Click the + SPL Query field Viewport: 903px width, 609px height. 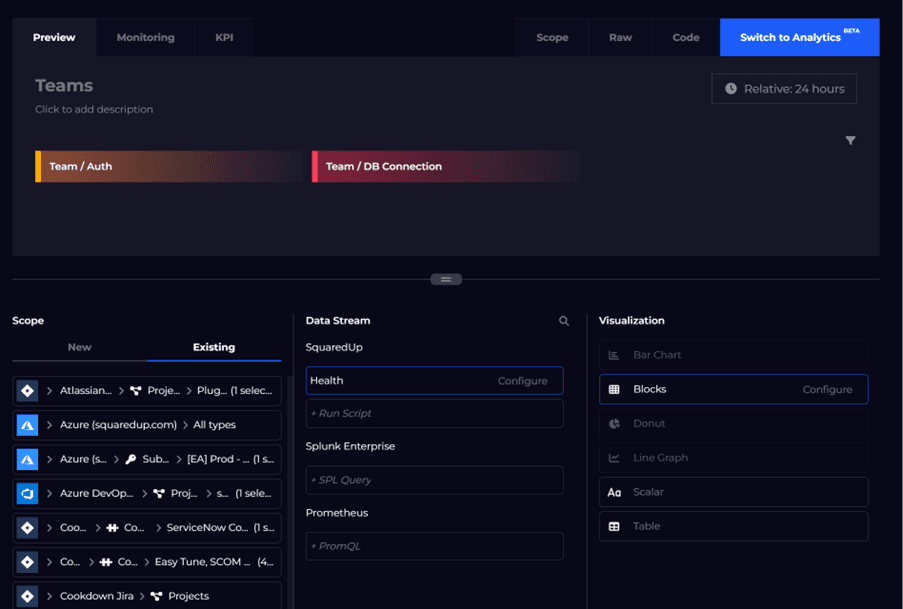[434, 480]
